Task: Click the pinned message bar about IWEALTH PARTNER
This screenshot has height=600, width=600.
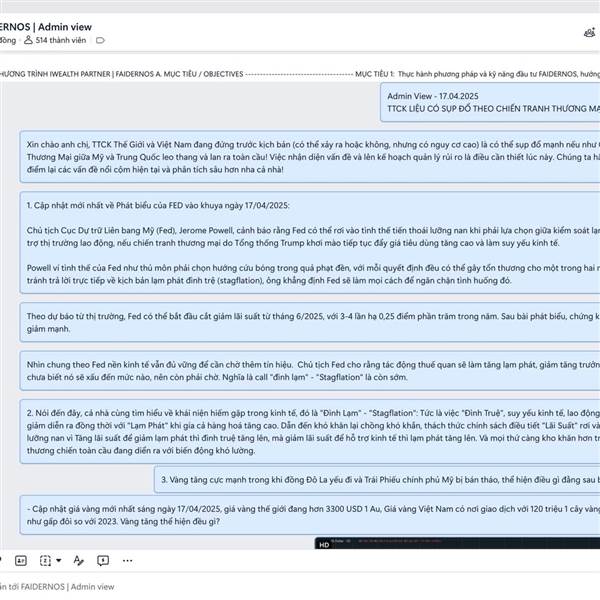Action: 300,74
